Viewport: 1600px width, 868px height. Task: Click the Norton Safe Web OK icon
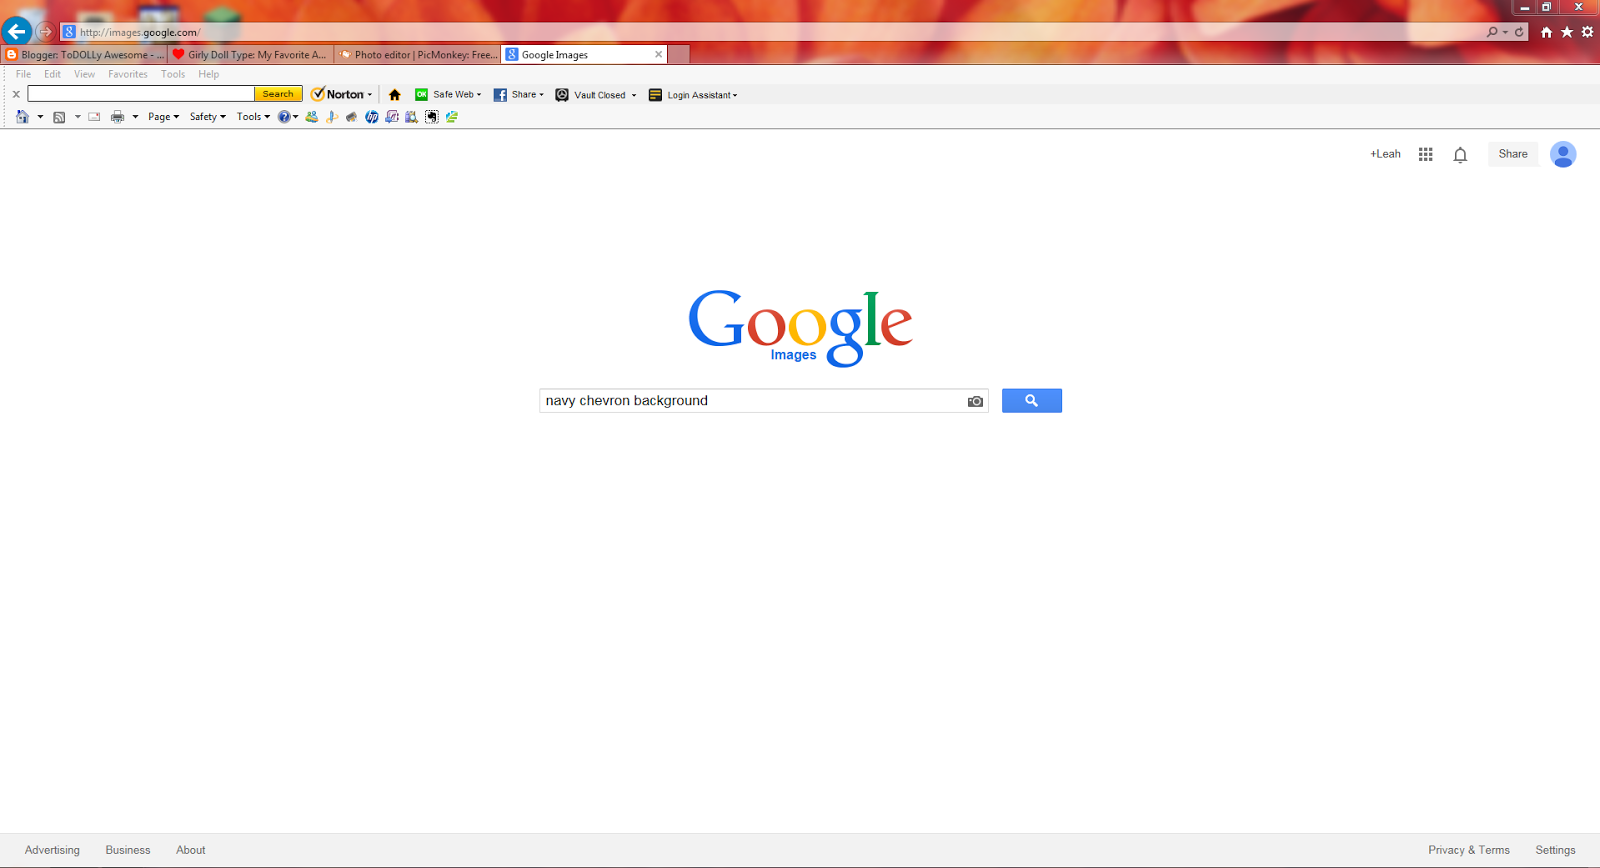point(421,95)
